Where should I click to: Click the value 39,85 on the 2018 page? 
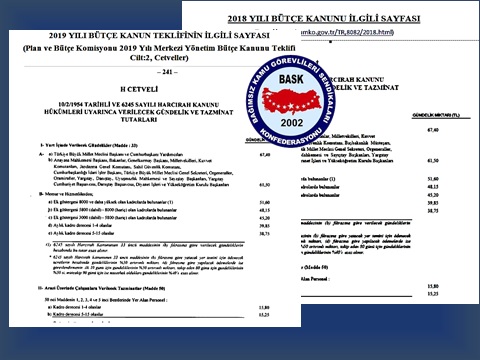(433, 203)
